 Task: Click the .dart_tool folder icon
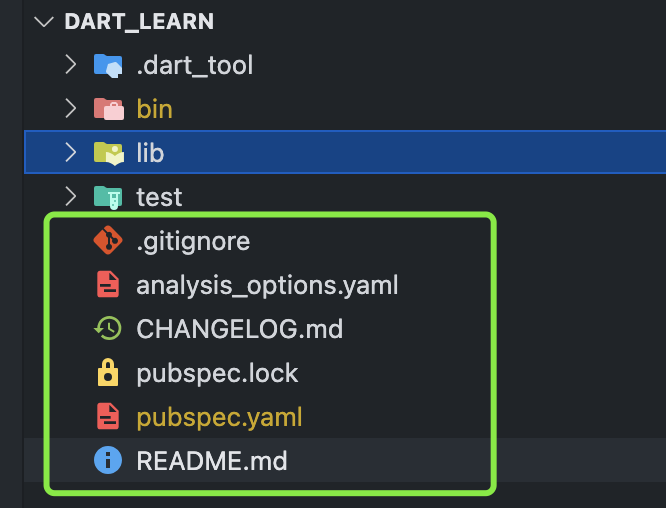point(108,65)
